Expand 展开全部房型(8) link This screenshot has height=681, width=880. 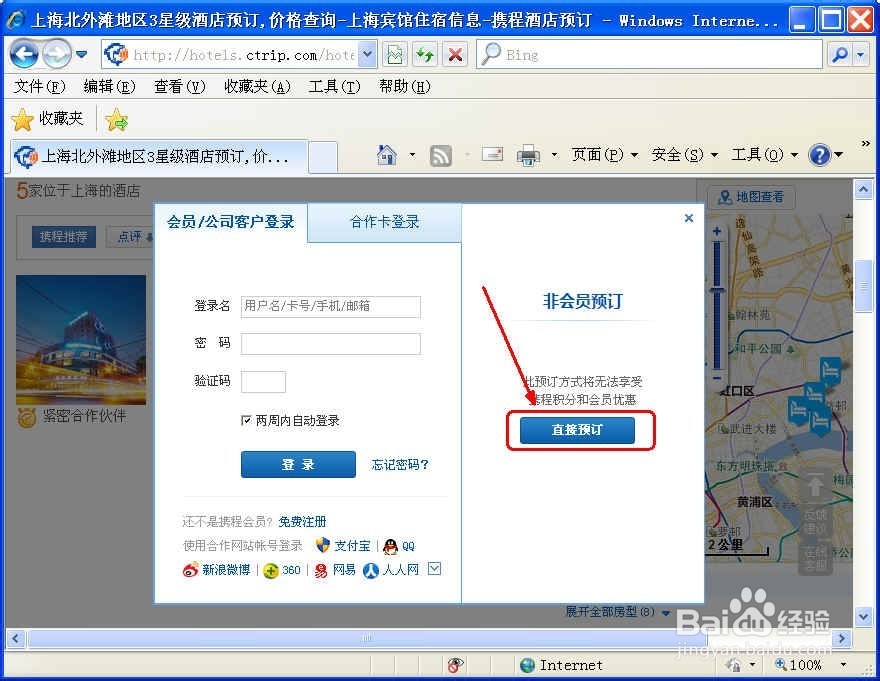617,611
